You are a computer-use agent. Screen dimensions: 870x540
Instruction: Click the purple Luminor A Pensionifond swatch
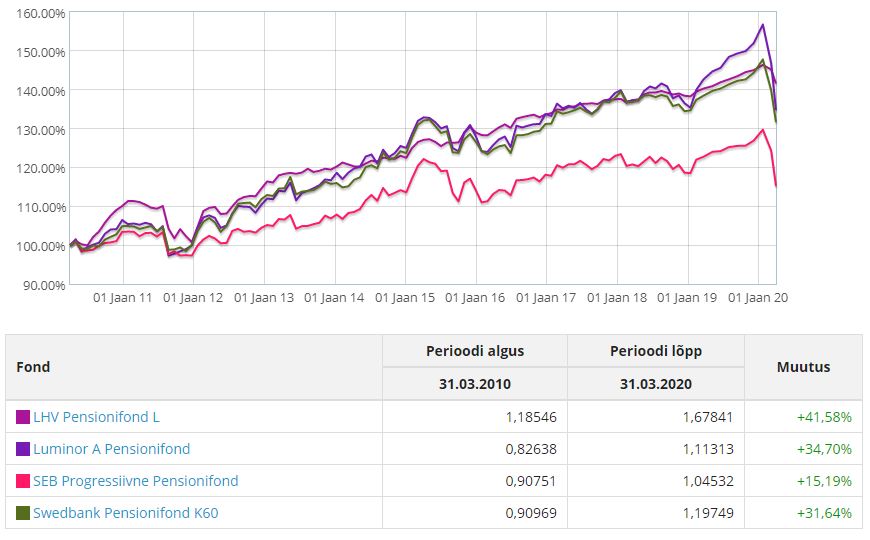coord(23,449)
